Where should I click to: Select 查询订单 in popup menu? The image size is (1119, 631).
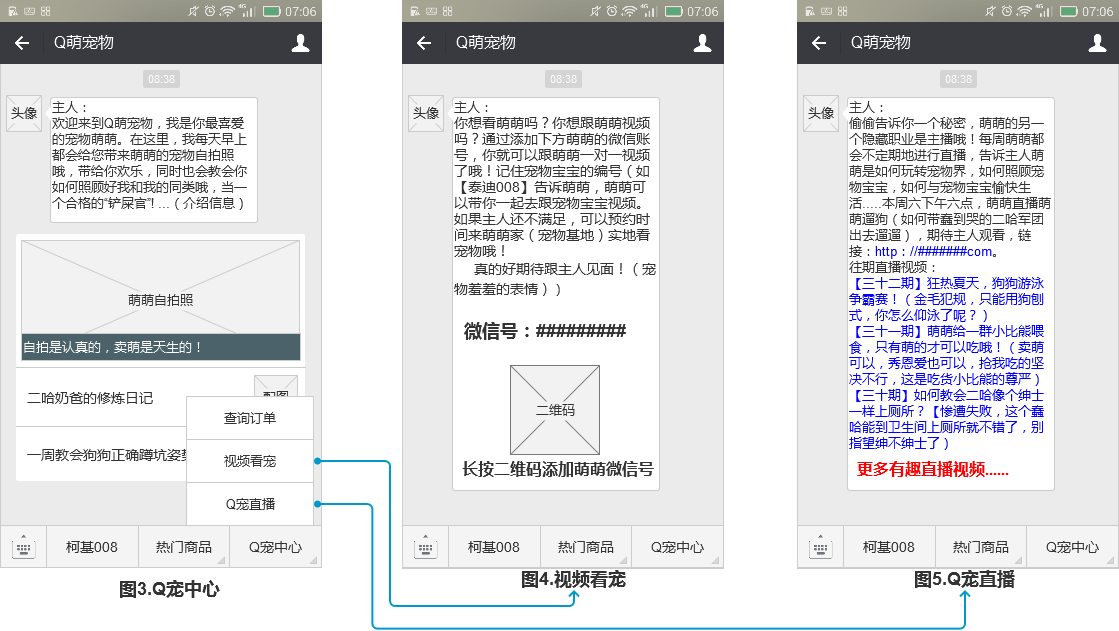pos(250,418)
